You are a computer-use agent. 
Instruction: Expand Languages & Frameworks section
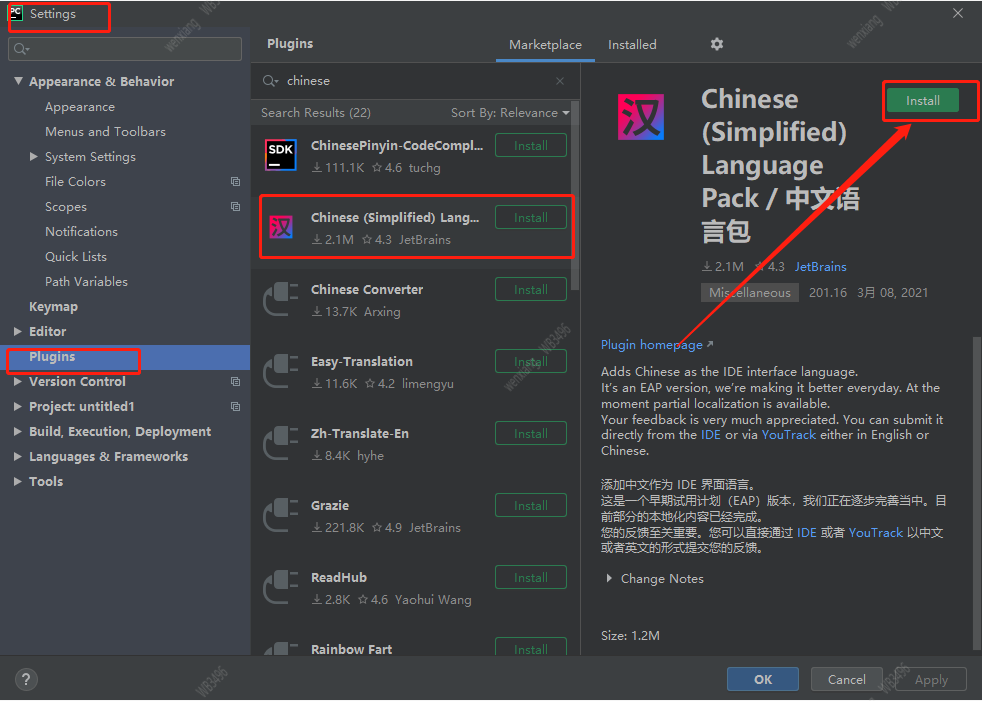18,457
